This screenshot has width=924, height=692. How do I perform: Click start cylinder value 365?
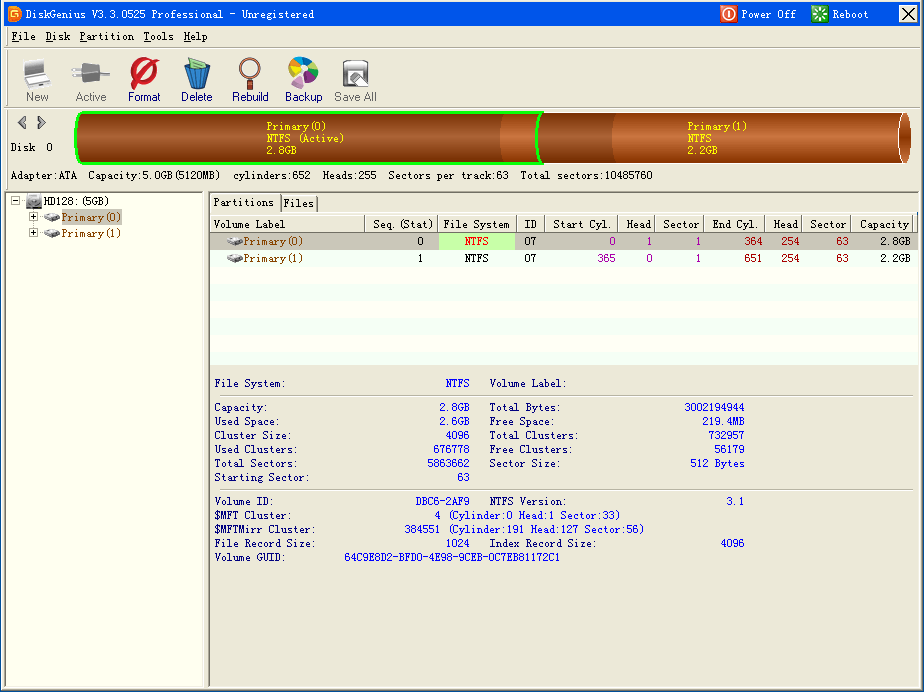[606, 258]
